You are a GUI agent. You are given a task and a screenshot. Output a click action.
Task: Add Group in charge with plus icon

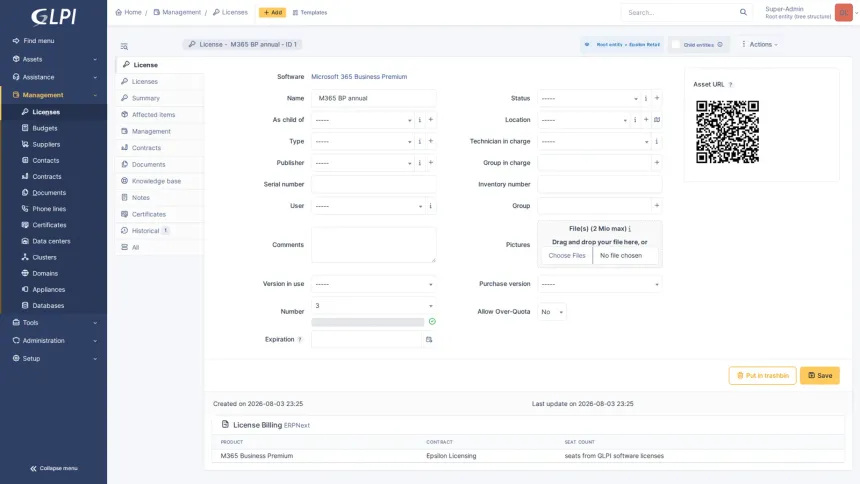657,162
